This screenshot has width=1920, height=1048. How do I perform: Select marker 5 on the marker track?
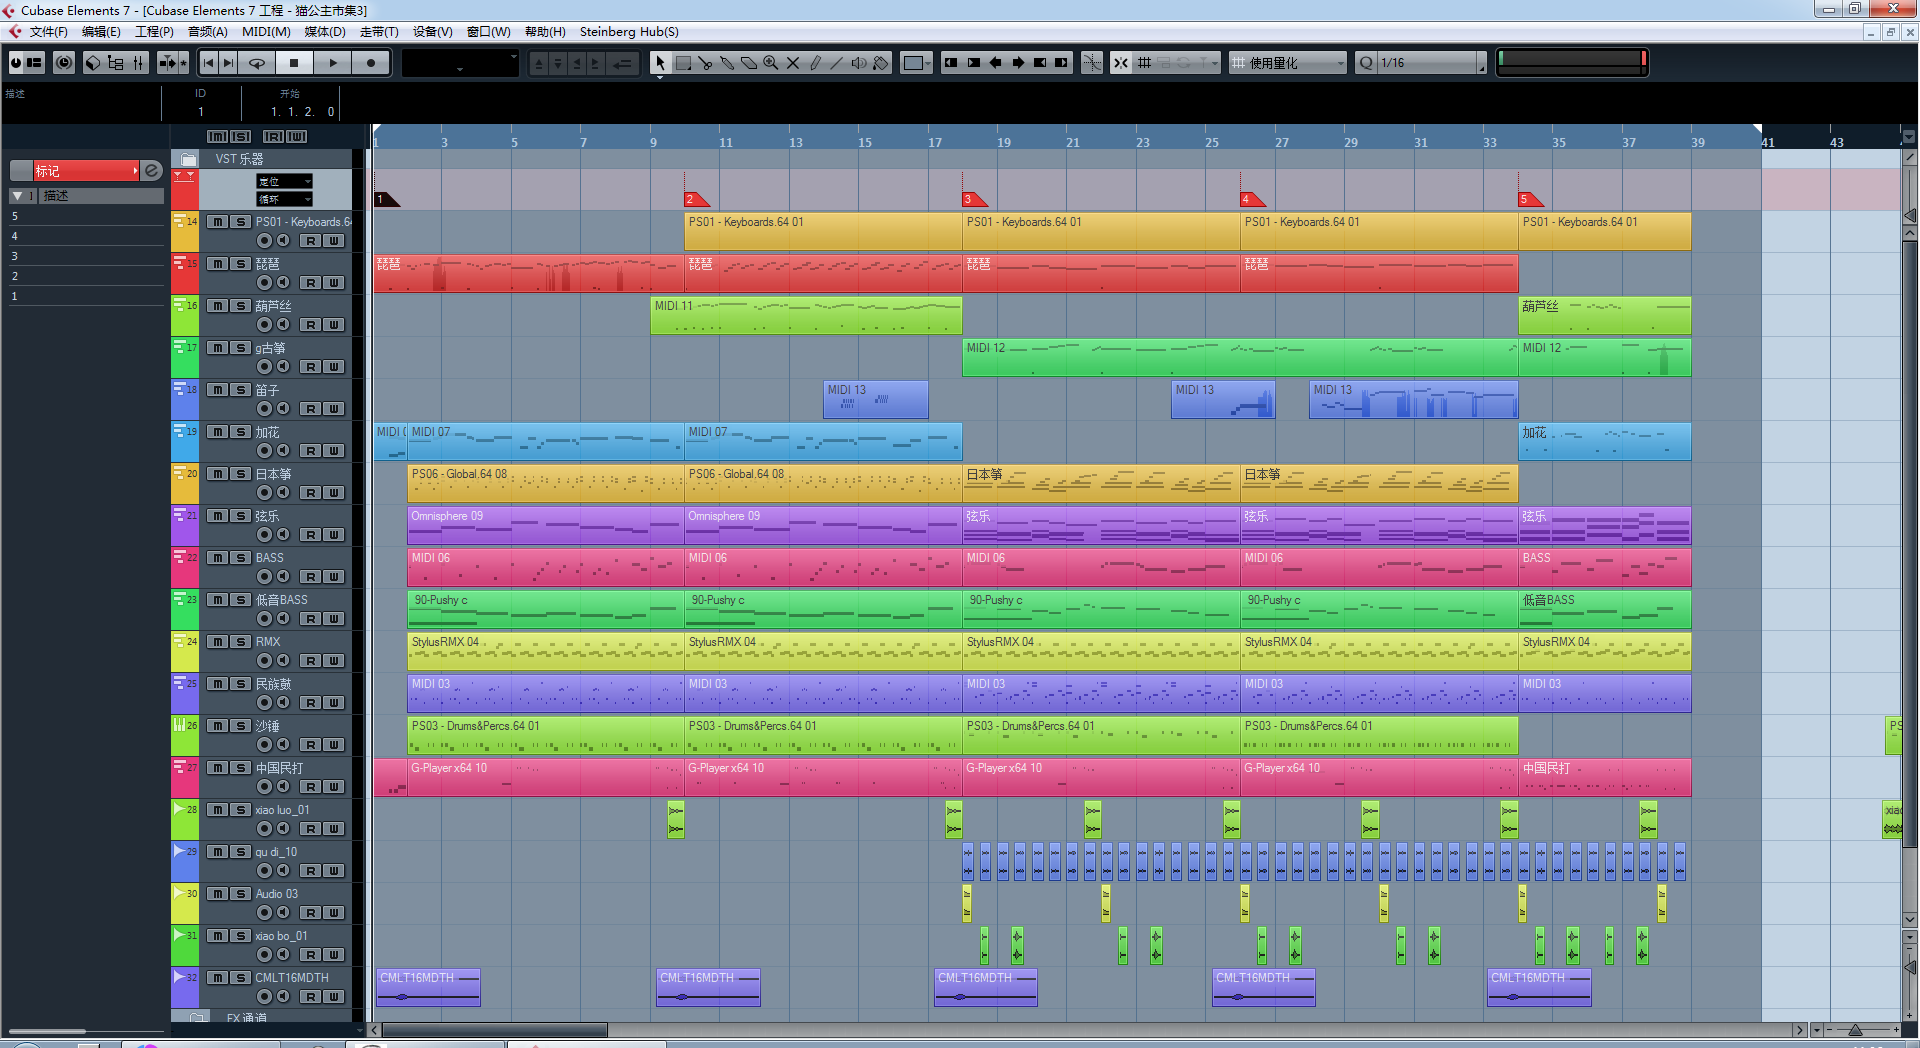click(1530, 198)
